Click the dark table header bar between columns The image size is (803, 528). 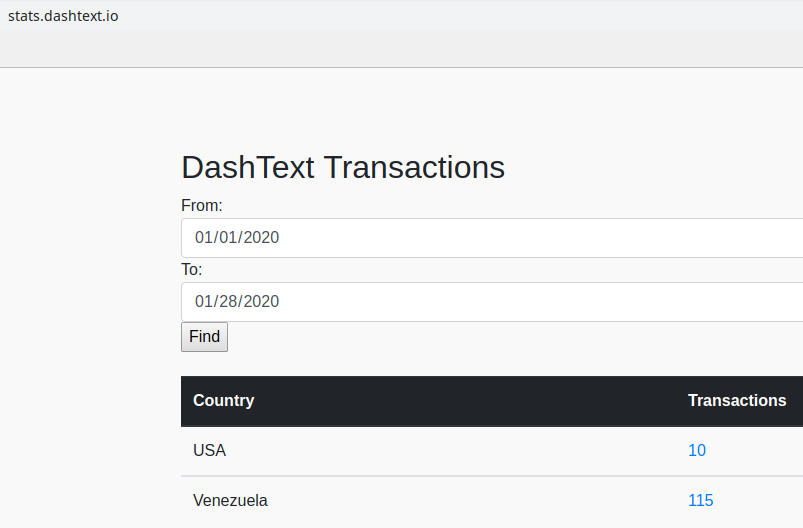click(471, 401)
